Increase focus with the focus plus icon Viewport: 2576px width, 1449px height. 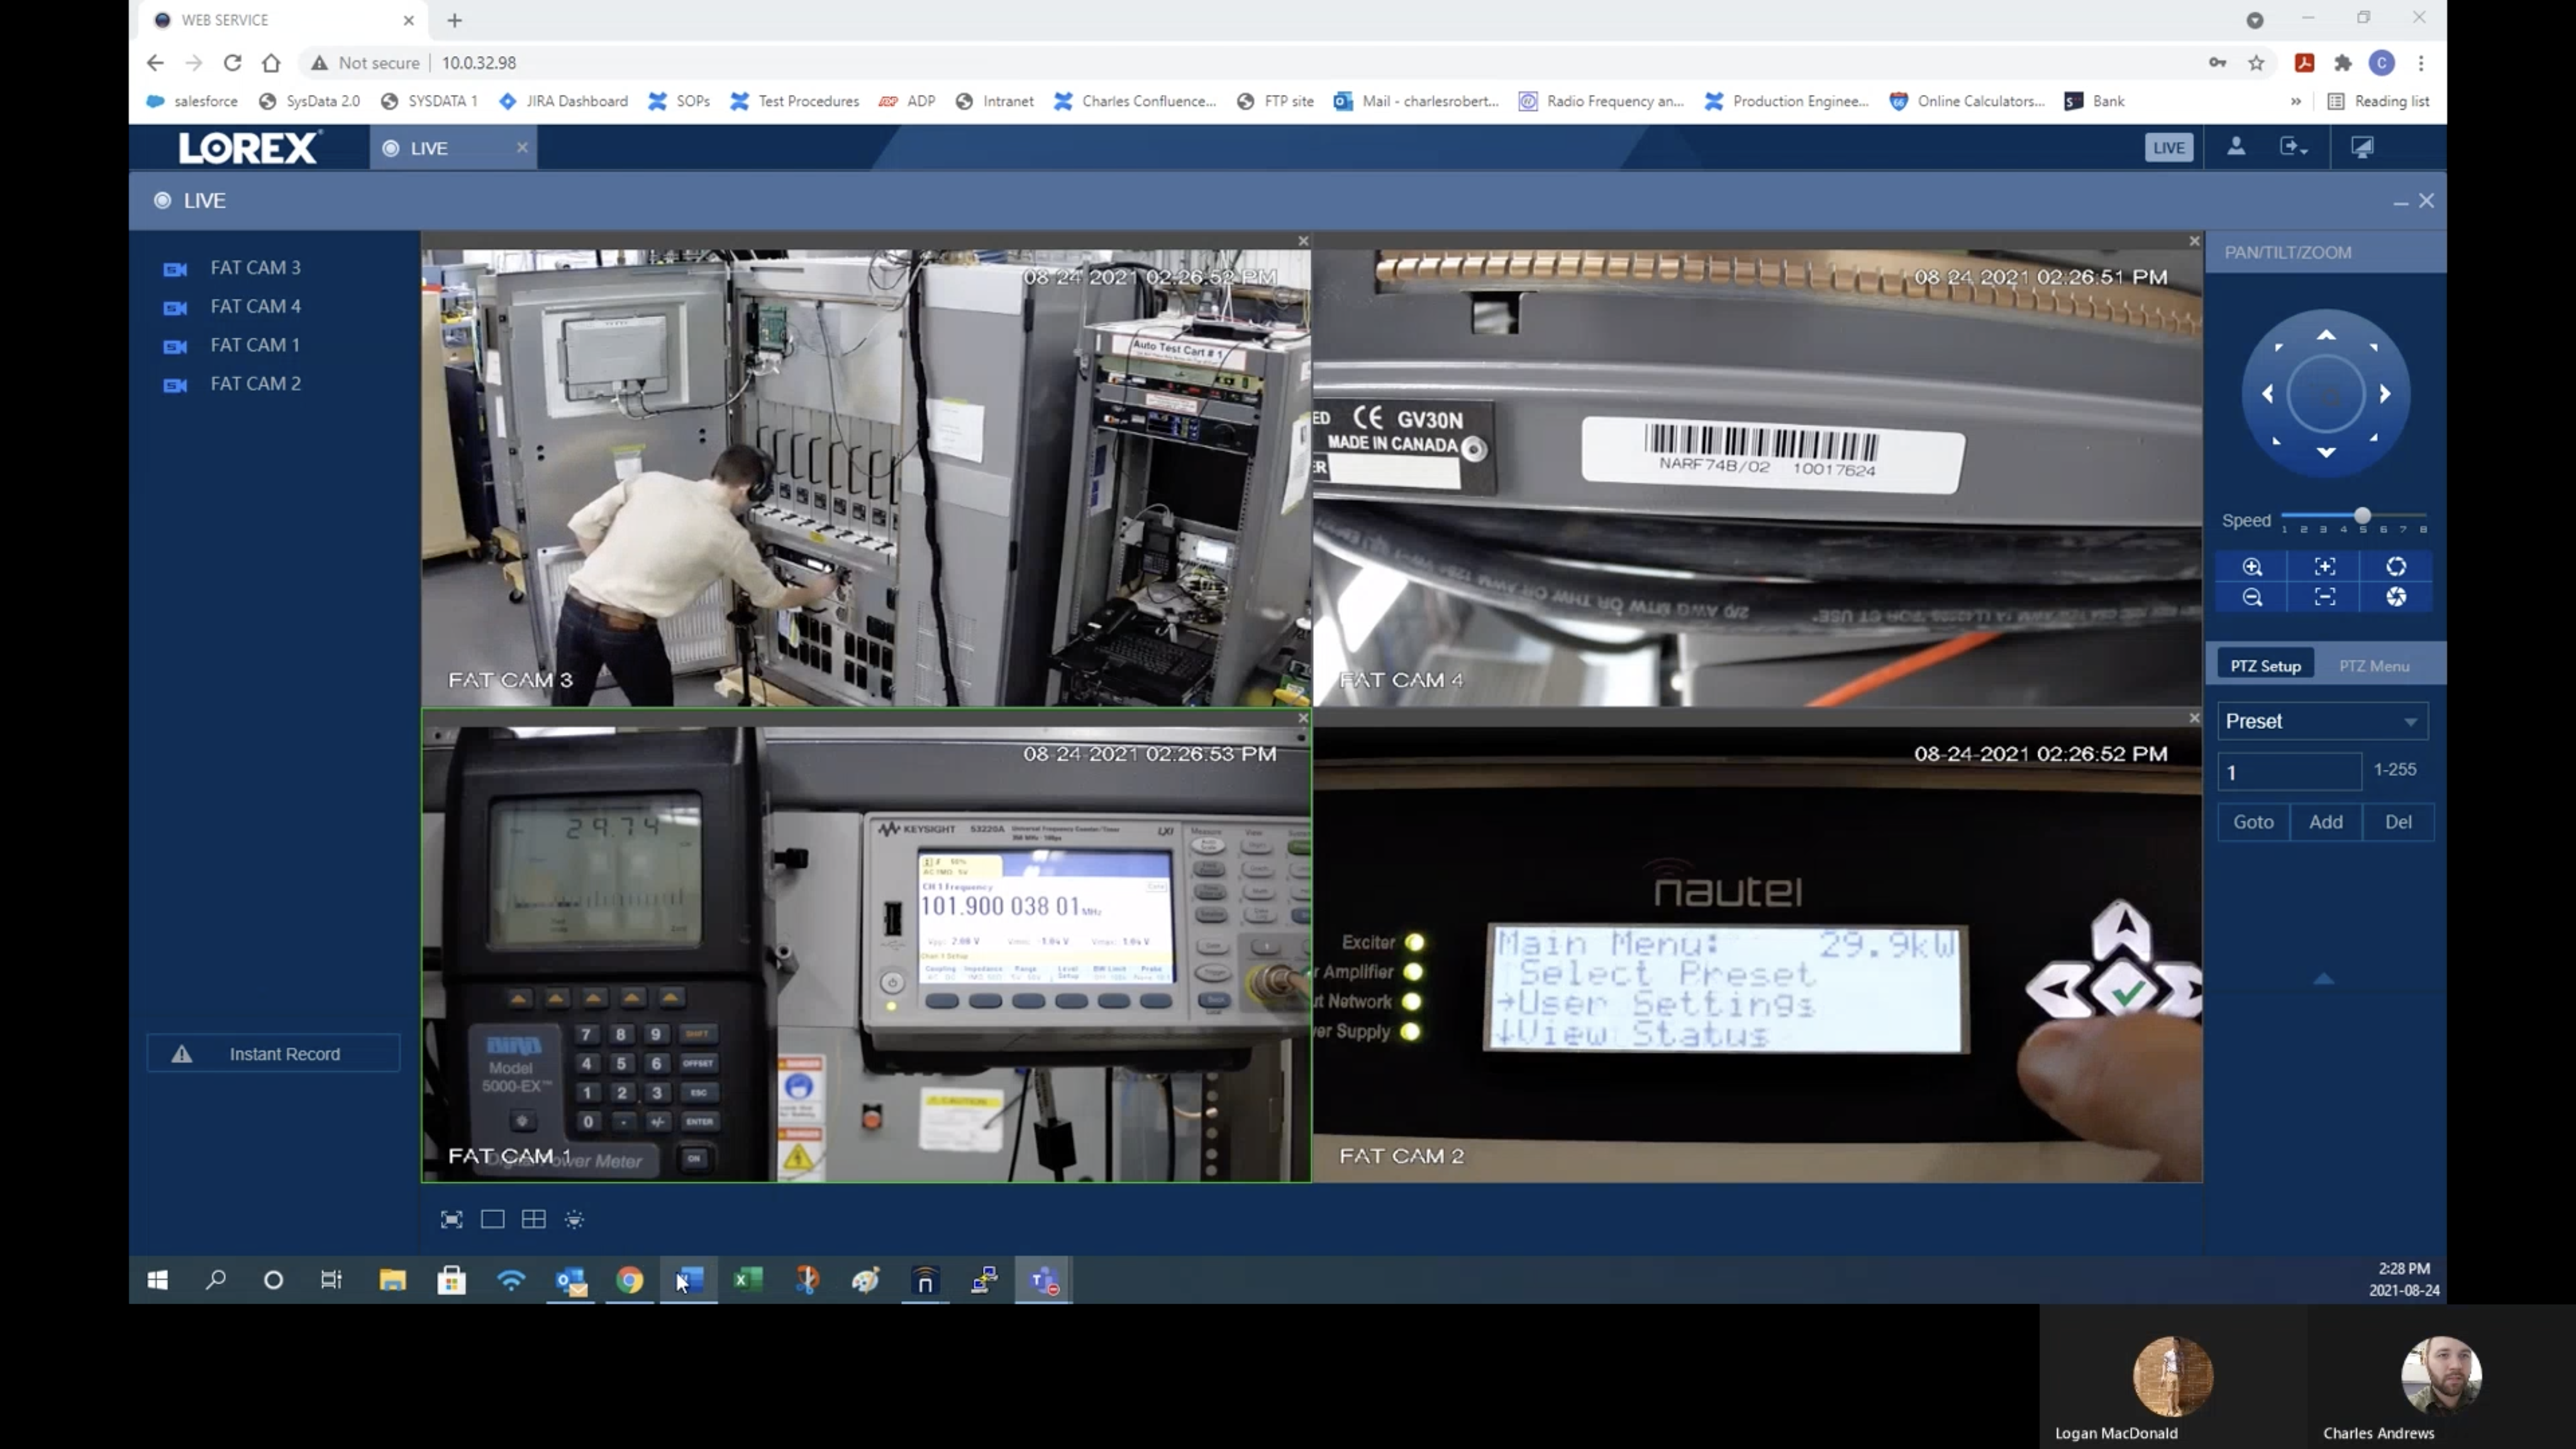click(x=2325, y=567)
